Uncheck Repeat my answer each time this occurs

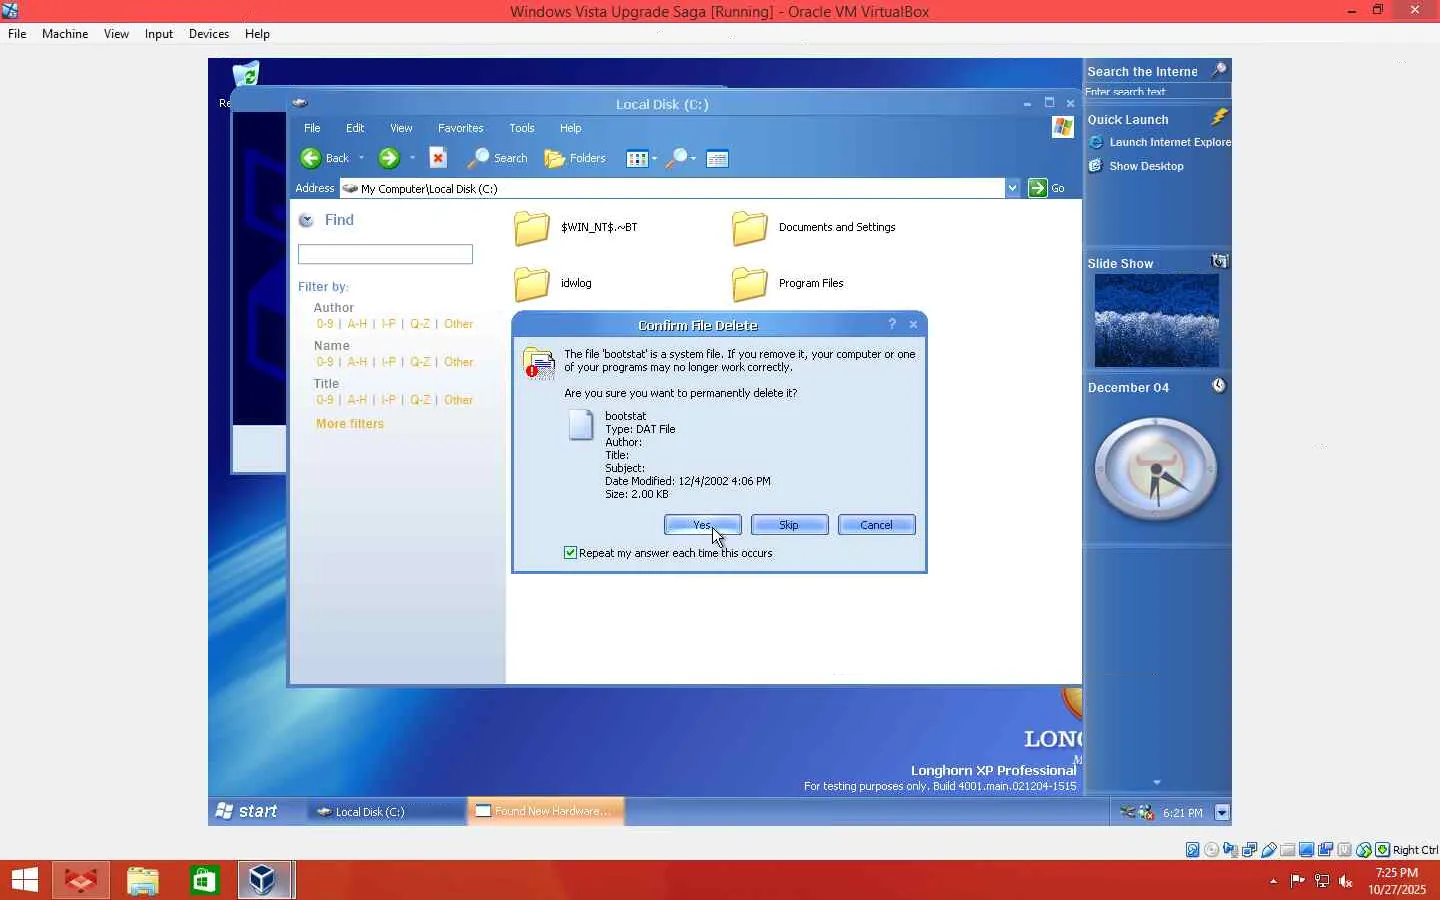[x=570, y=553]
